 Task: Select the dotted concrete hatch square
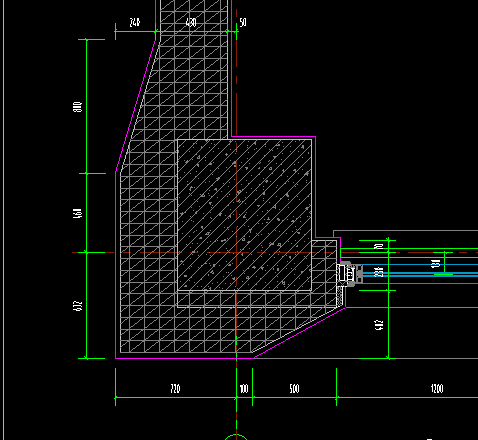[x=244, y=215]
